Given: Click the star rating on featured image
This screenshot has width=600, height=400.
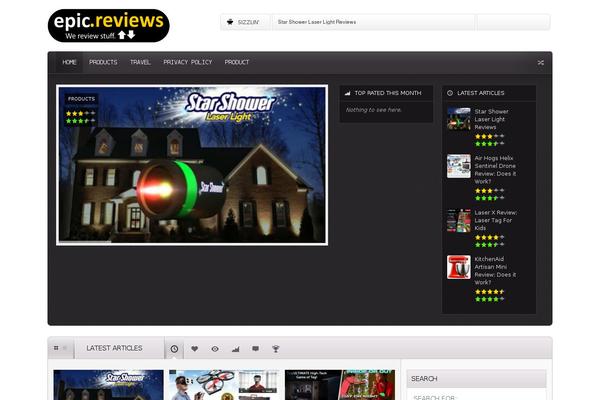Looking at the screenshot, I should tap(81, 117).
